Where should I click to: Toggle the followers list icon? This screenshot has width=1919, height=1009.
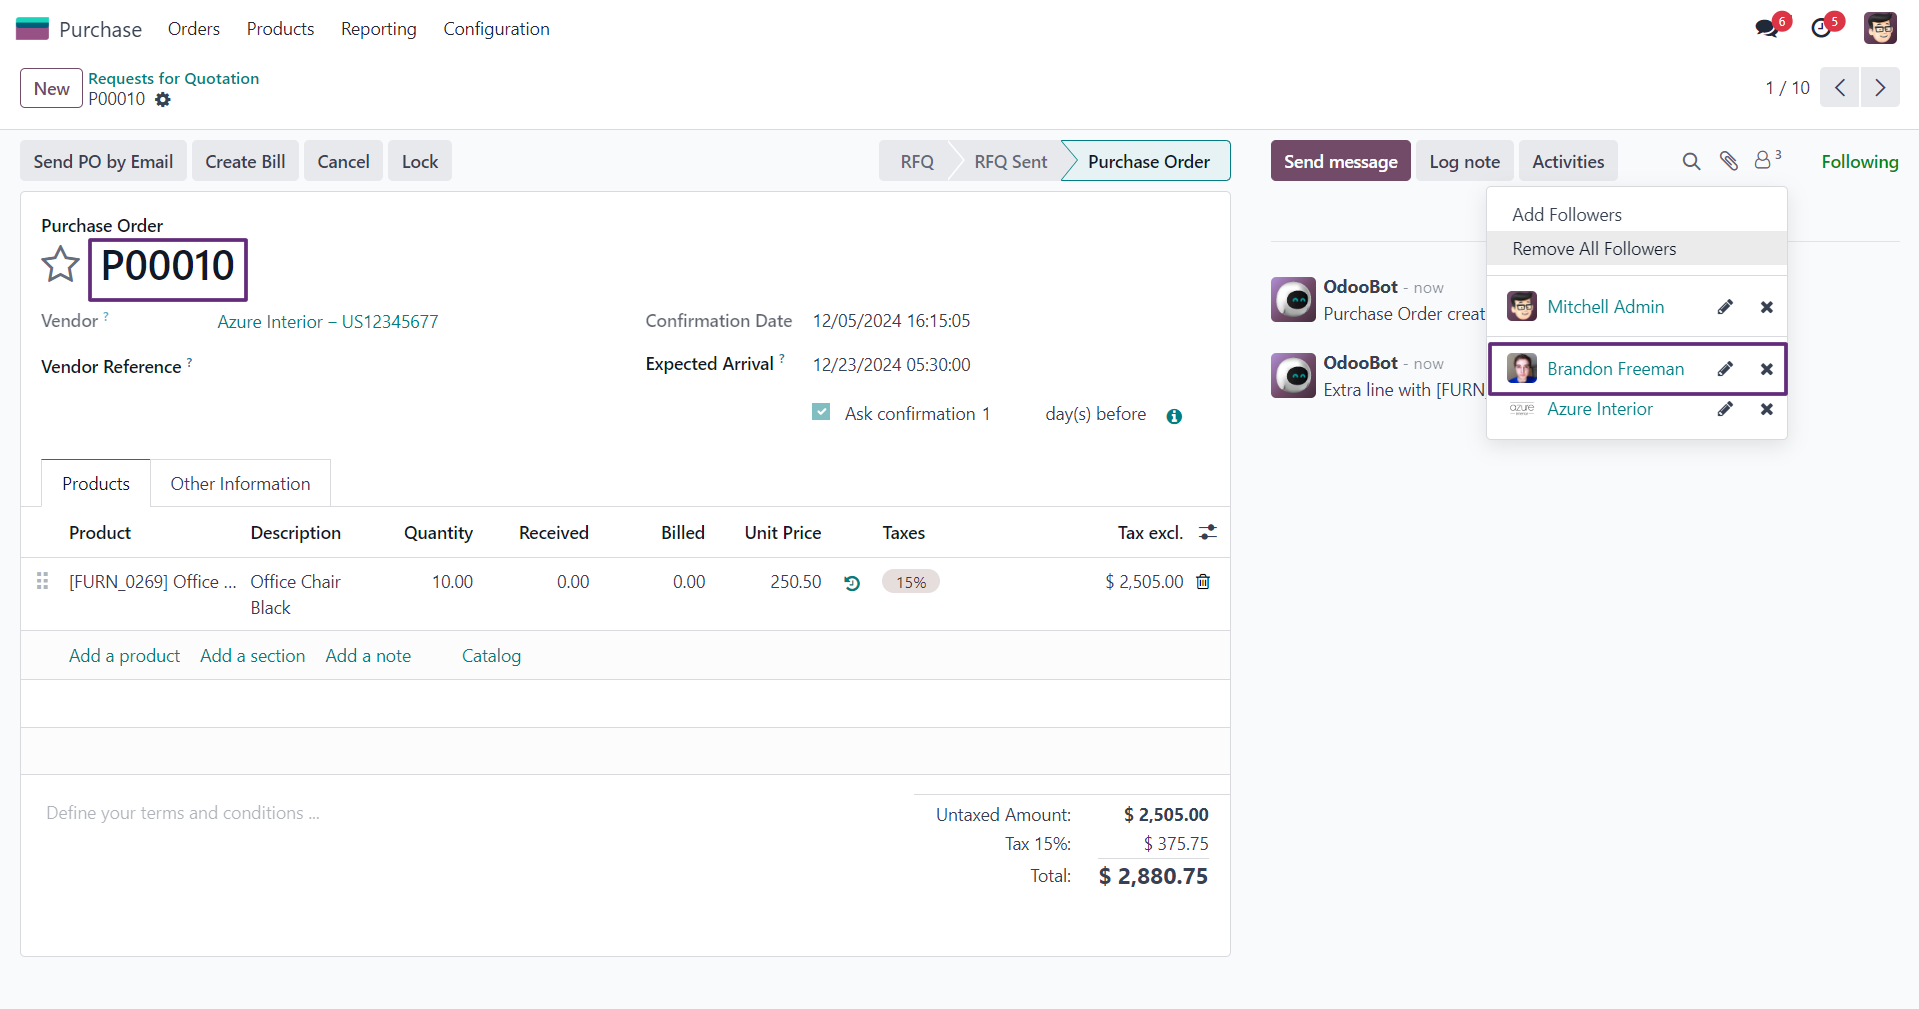point(1767,160)
